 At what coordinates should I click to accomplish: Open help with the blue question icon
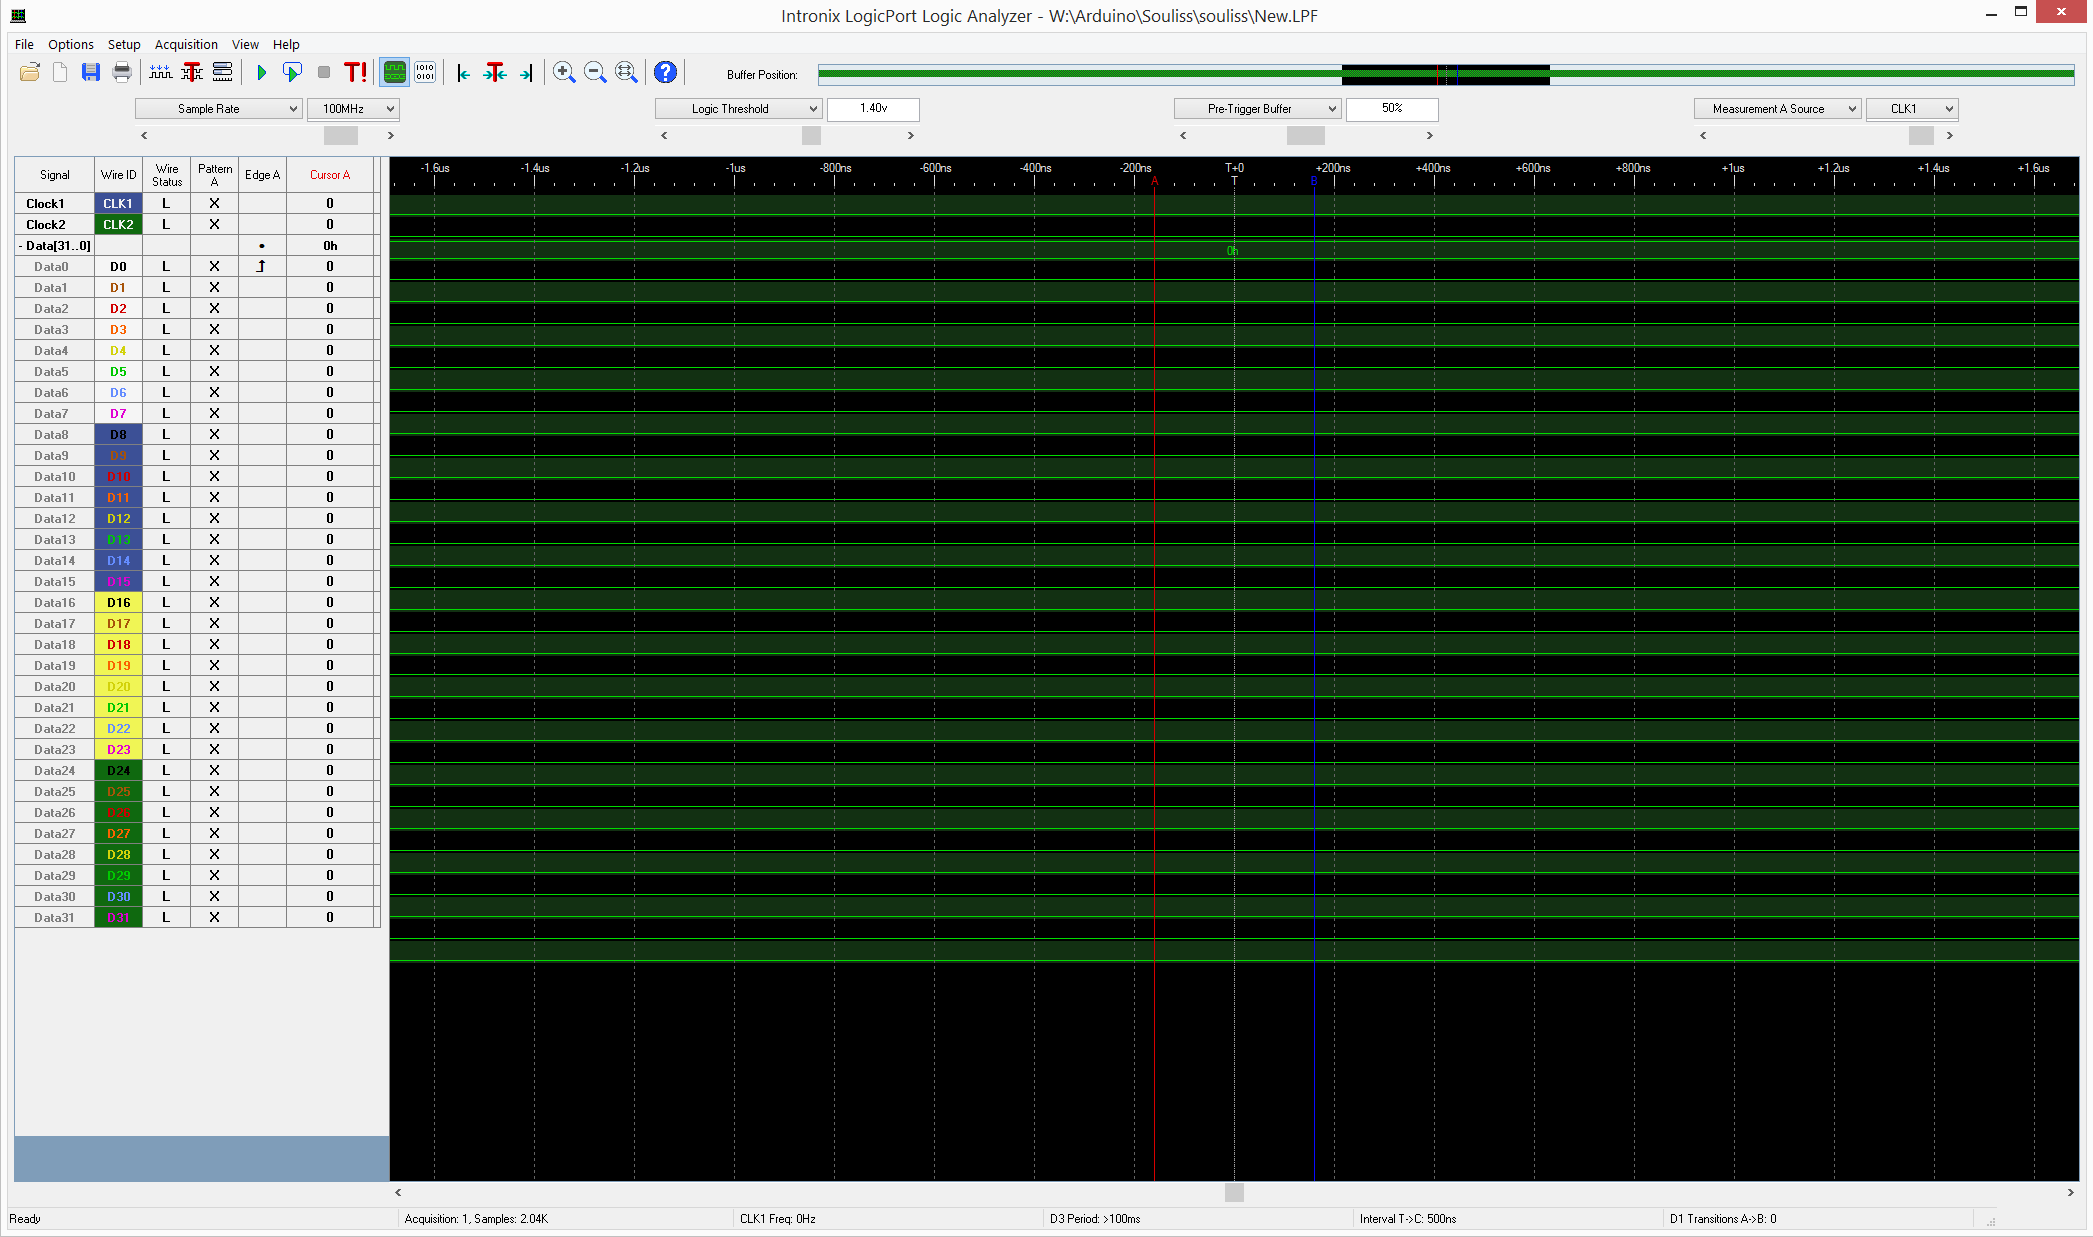[665, 72]
